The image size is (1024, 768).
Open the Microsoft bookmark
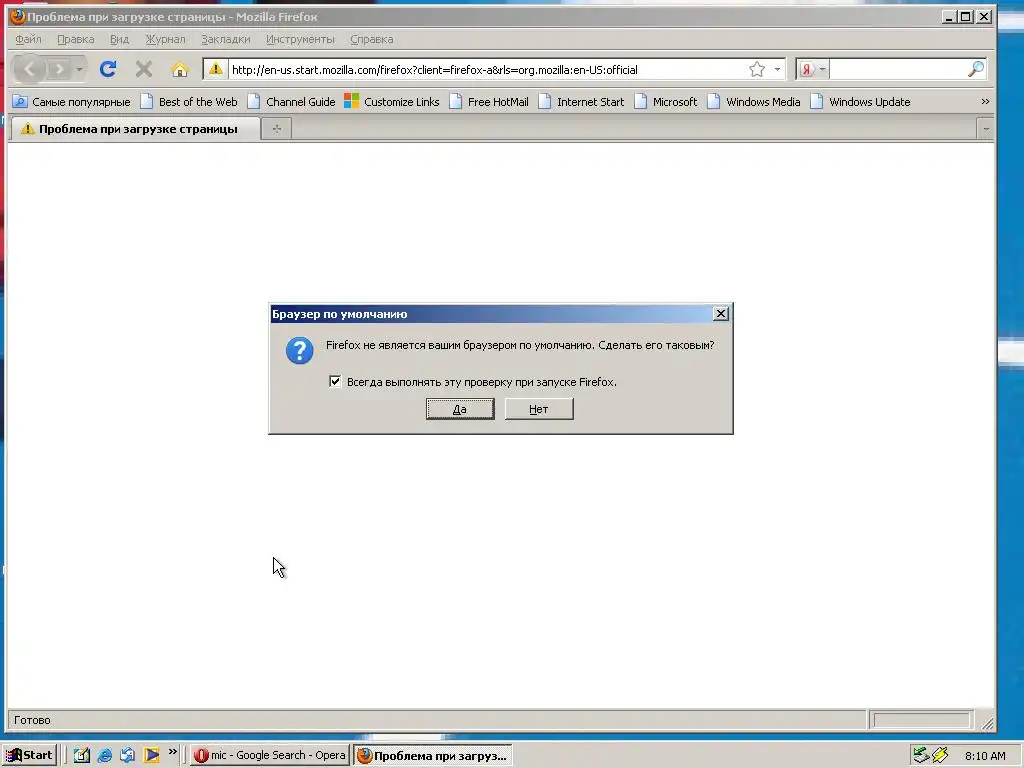[665, 102]
